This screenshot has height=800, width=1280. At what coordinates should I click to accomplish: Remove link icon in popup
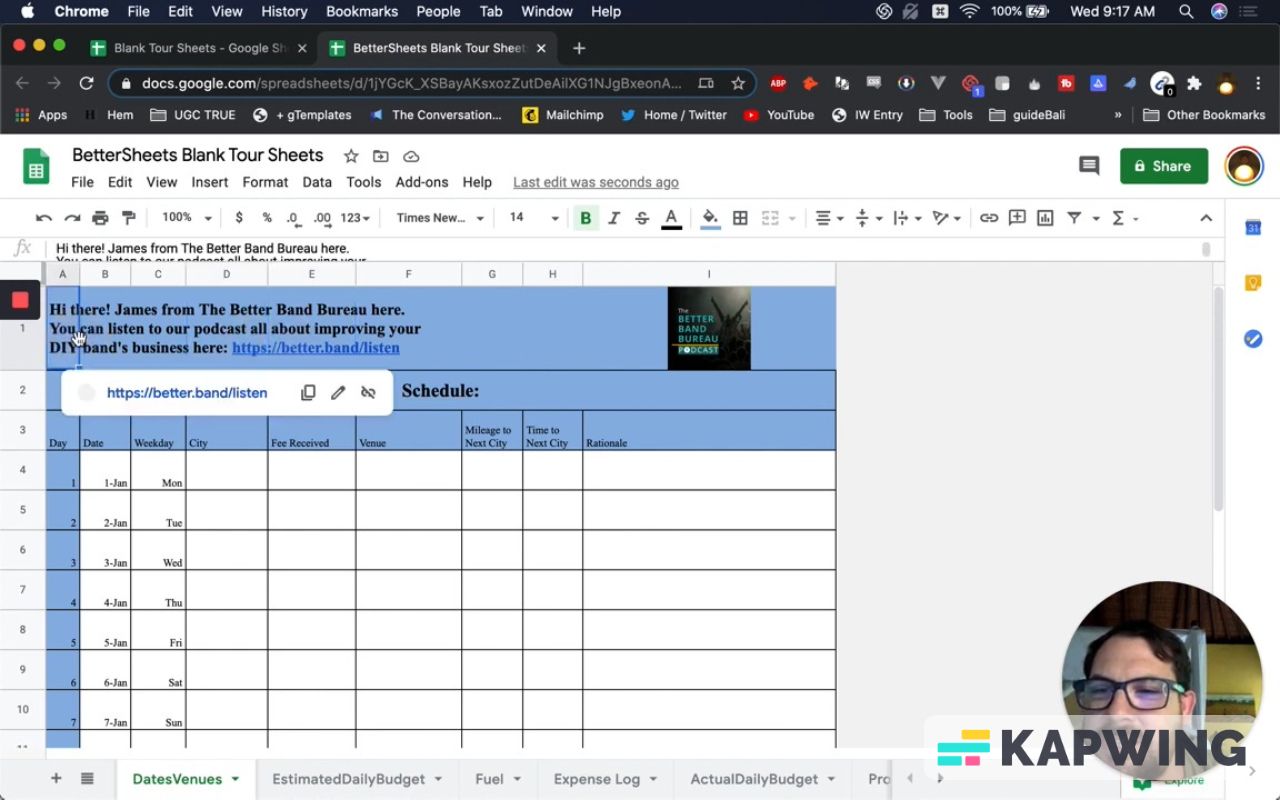point(368,393)
